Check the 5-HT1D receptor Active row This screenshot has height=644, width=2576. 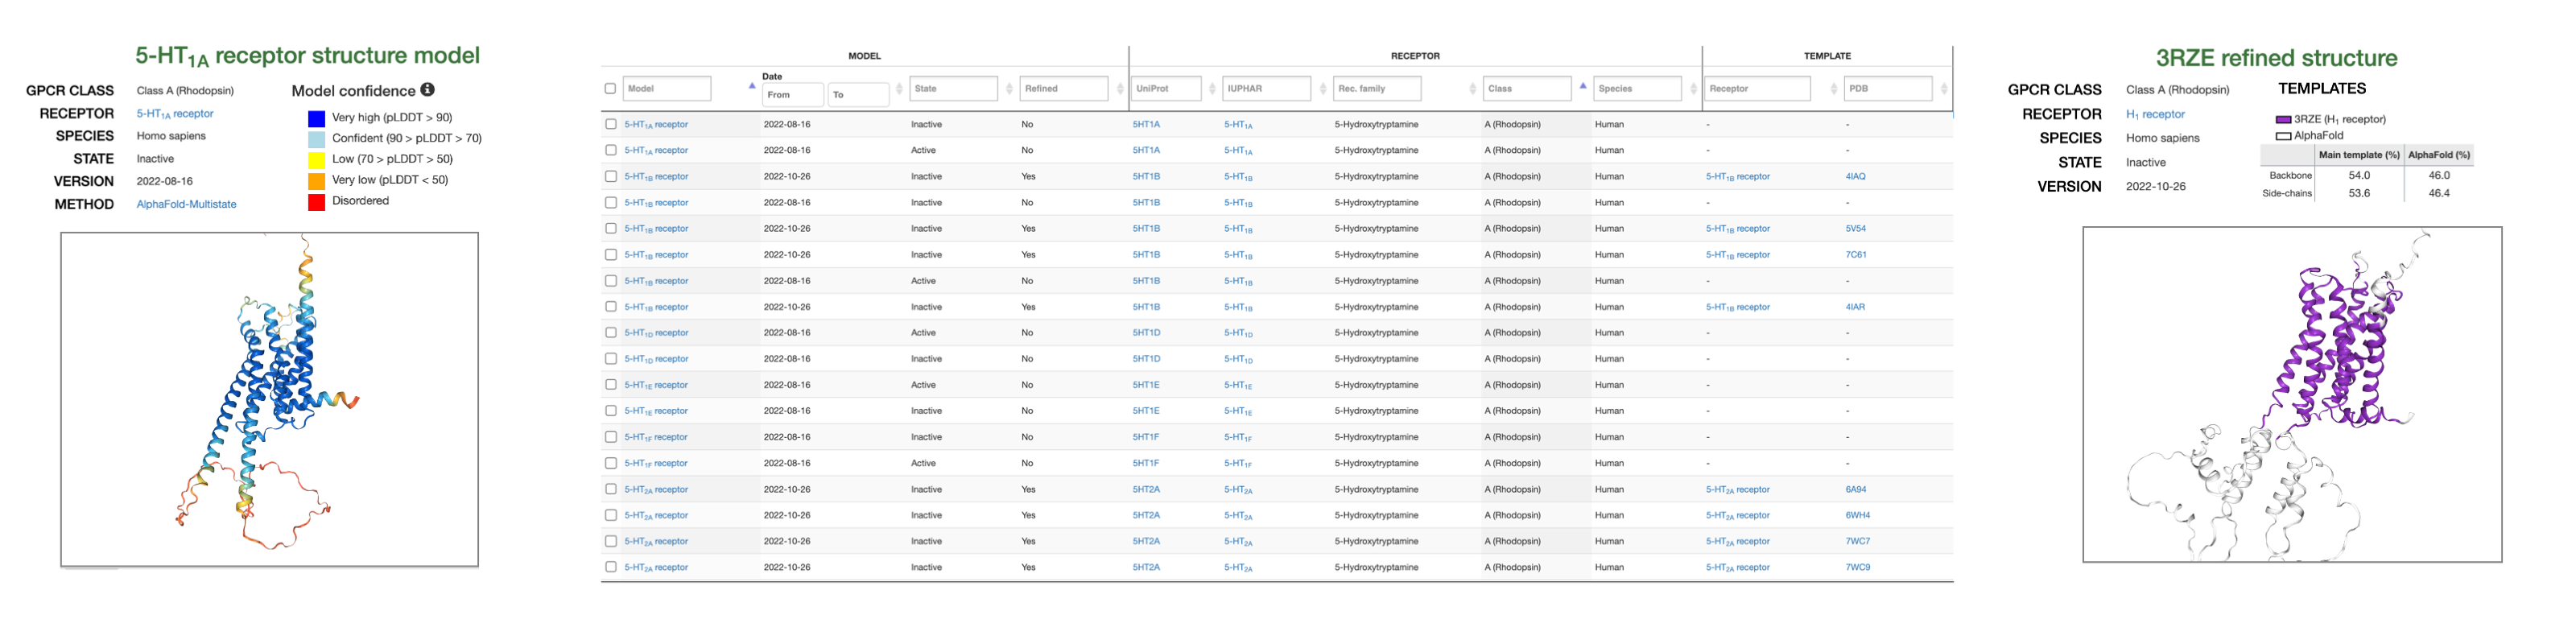pos(610,333)
